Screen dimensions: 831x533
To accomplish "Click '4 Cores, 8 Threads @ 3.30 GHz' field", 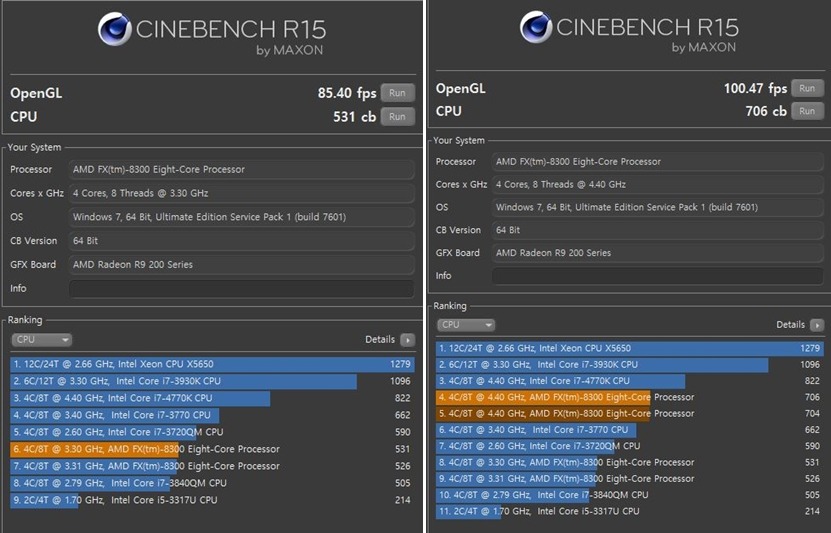I will 241,193.
